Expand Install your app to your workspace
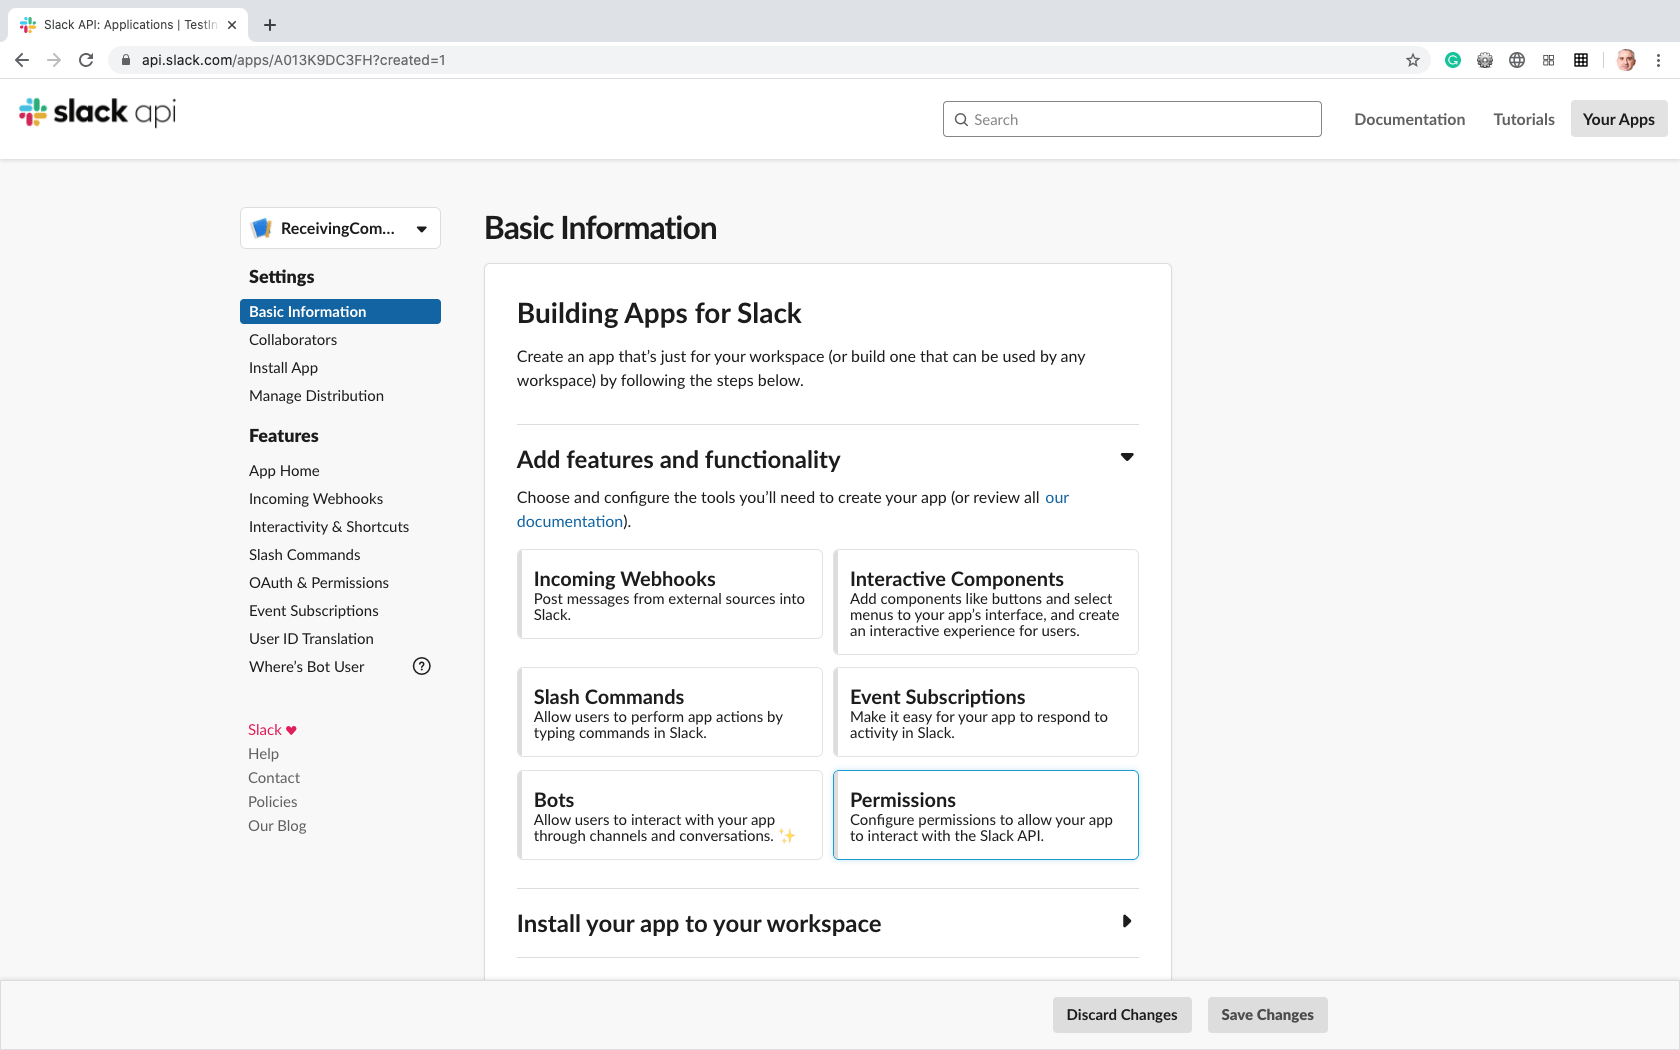Image resolution: width=1680 pixels, height=1050 pixels. click(1127, 921)
